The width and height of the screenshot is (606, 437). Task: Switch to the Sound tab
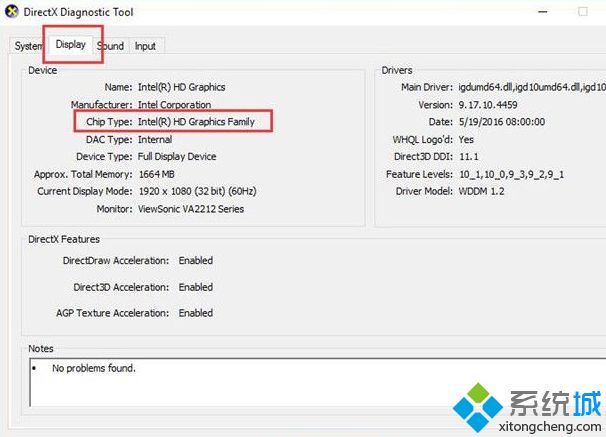[x=111, y=46]
